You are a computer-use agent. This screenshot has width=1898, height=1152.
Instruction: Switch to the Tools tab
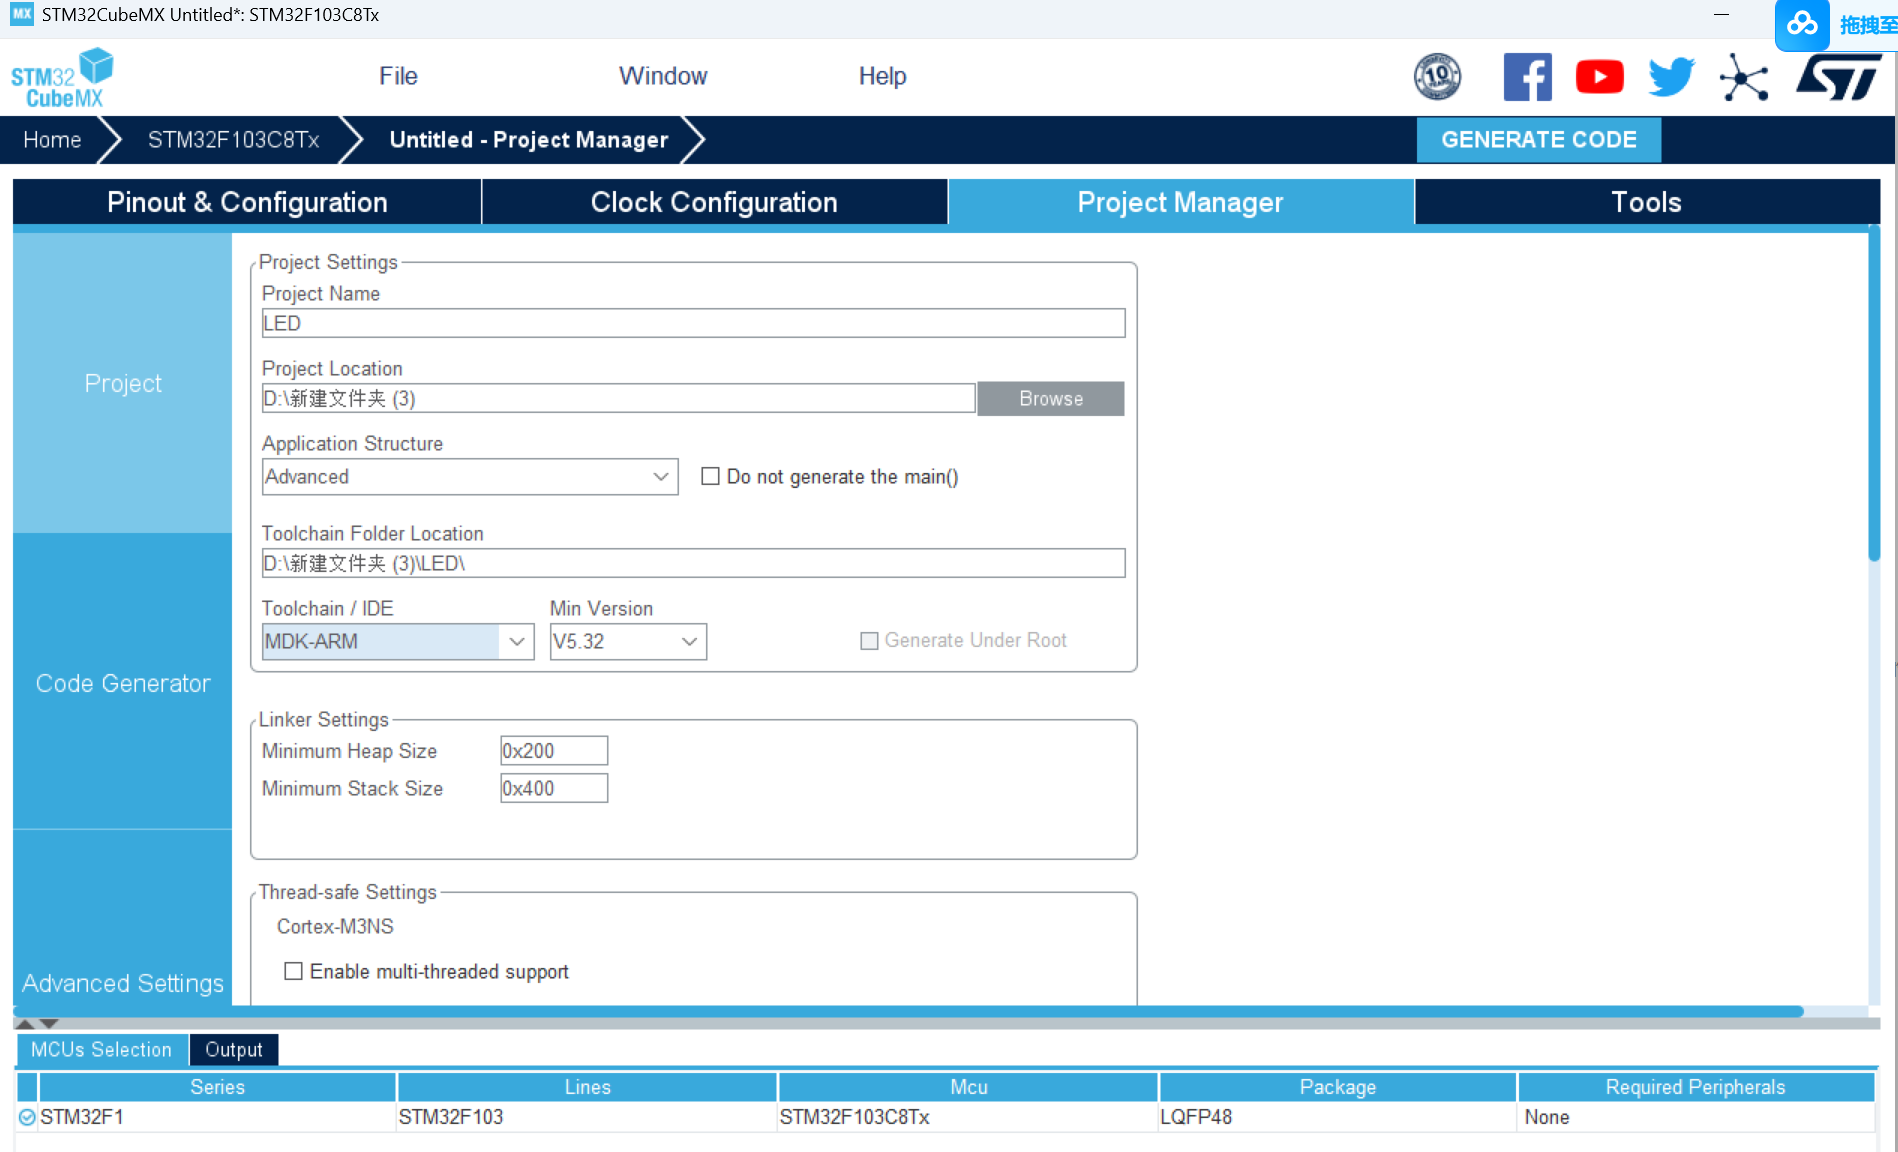click(x=1647, y=203)
